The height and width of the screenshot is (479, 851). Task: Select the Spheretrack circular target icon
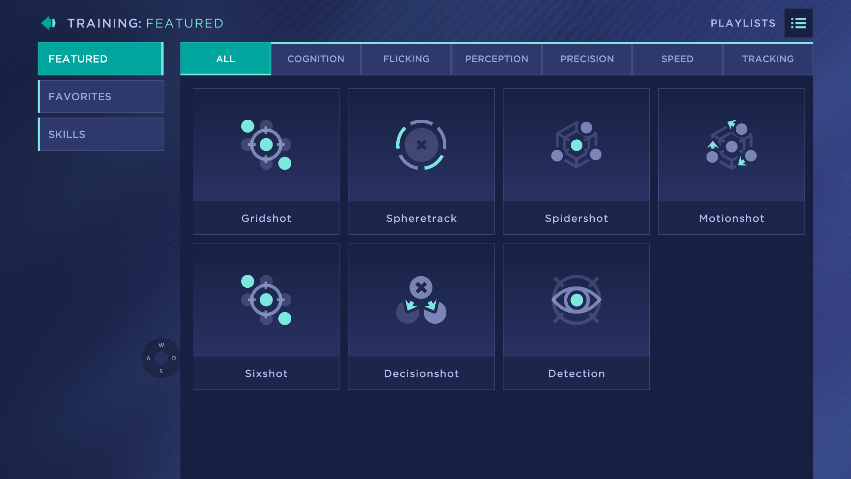point(421,145)
